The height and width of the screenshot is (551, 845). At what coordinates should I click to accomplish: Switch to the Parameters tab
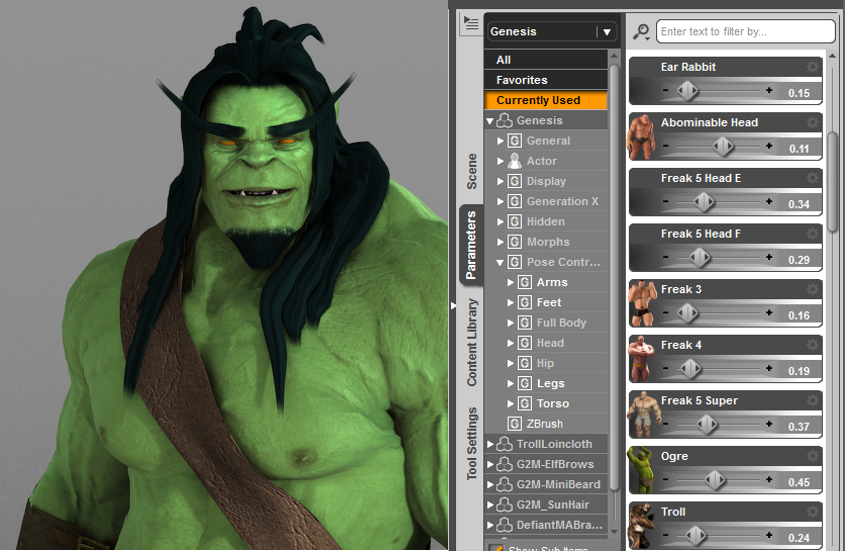(x=472, y=245)
